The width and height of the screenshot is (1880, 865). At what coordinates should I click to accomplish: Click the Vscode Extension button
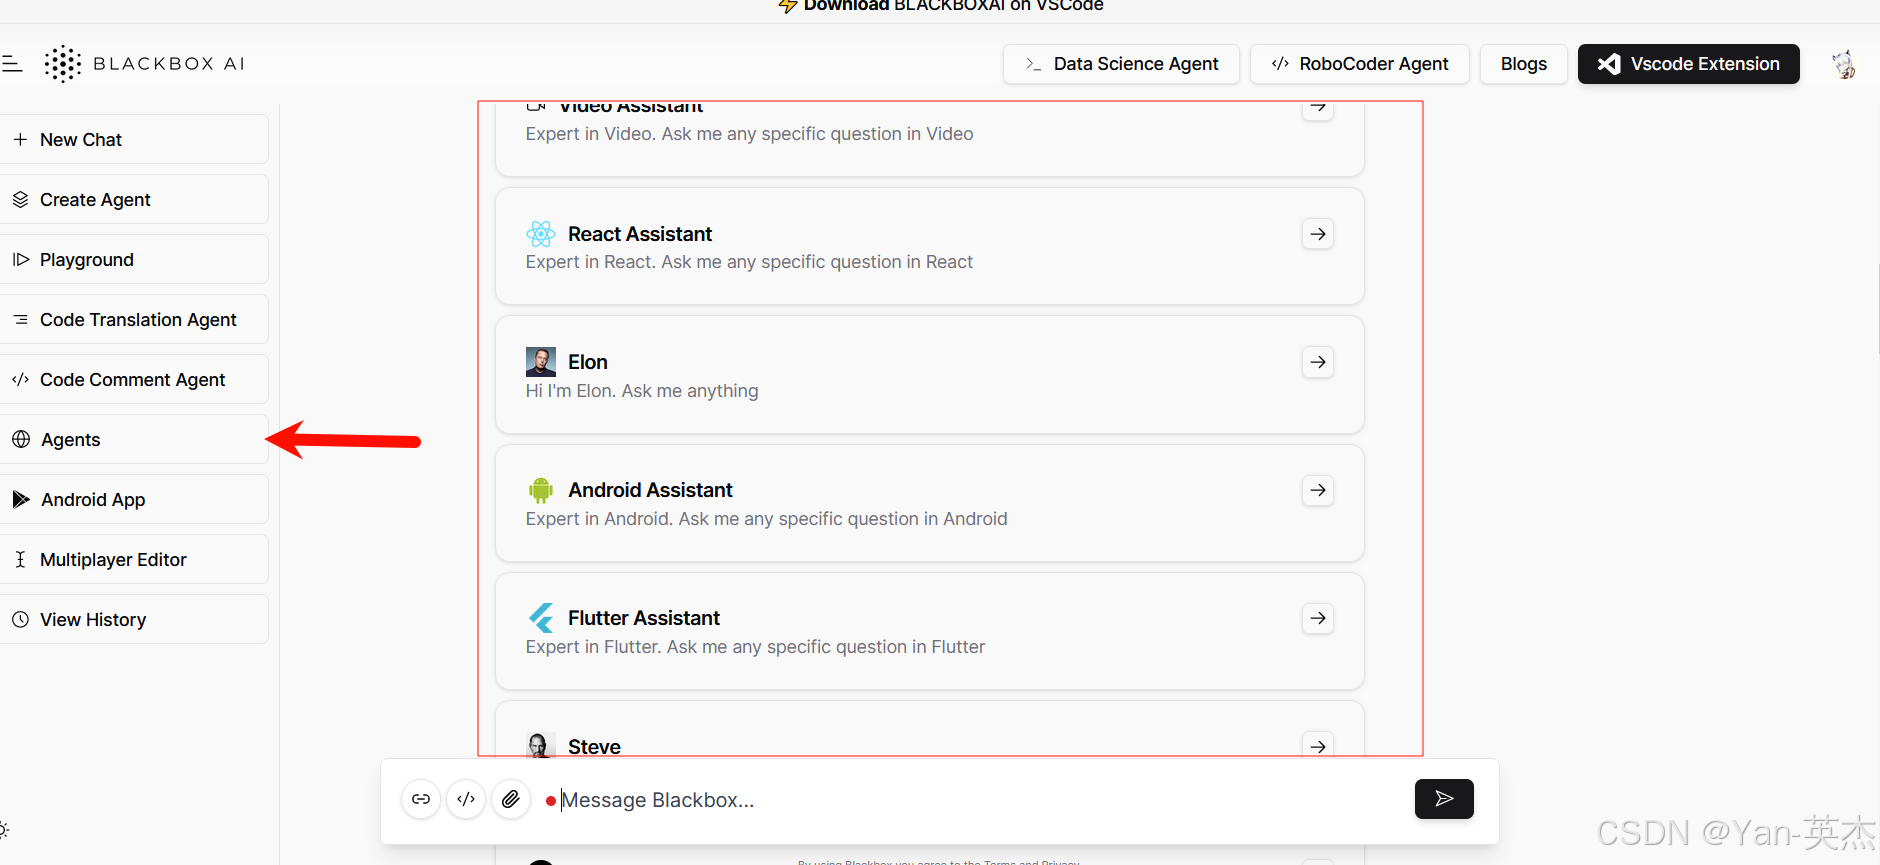(1688, 64)
